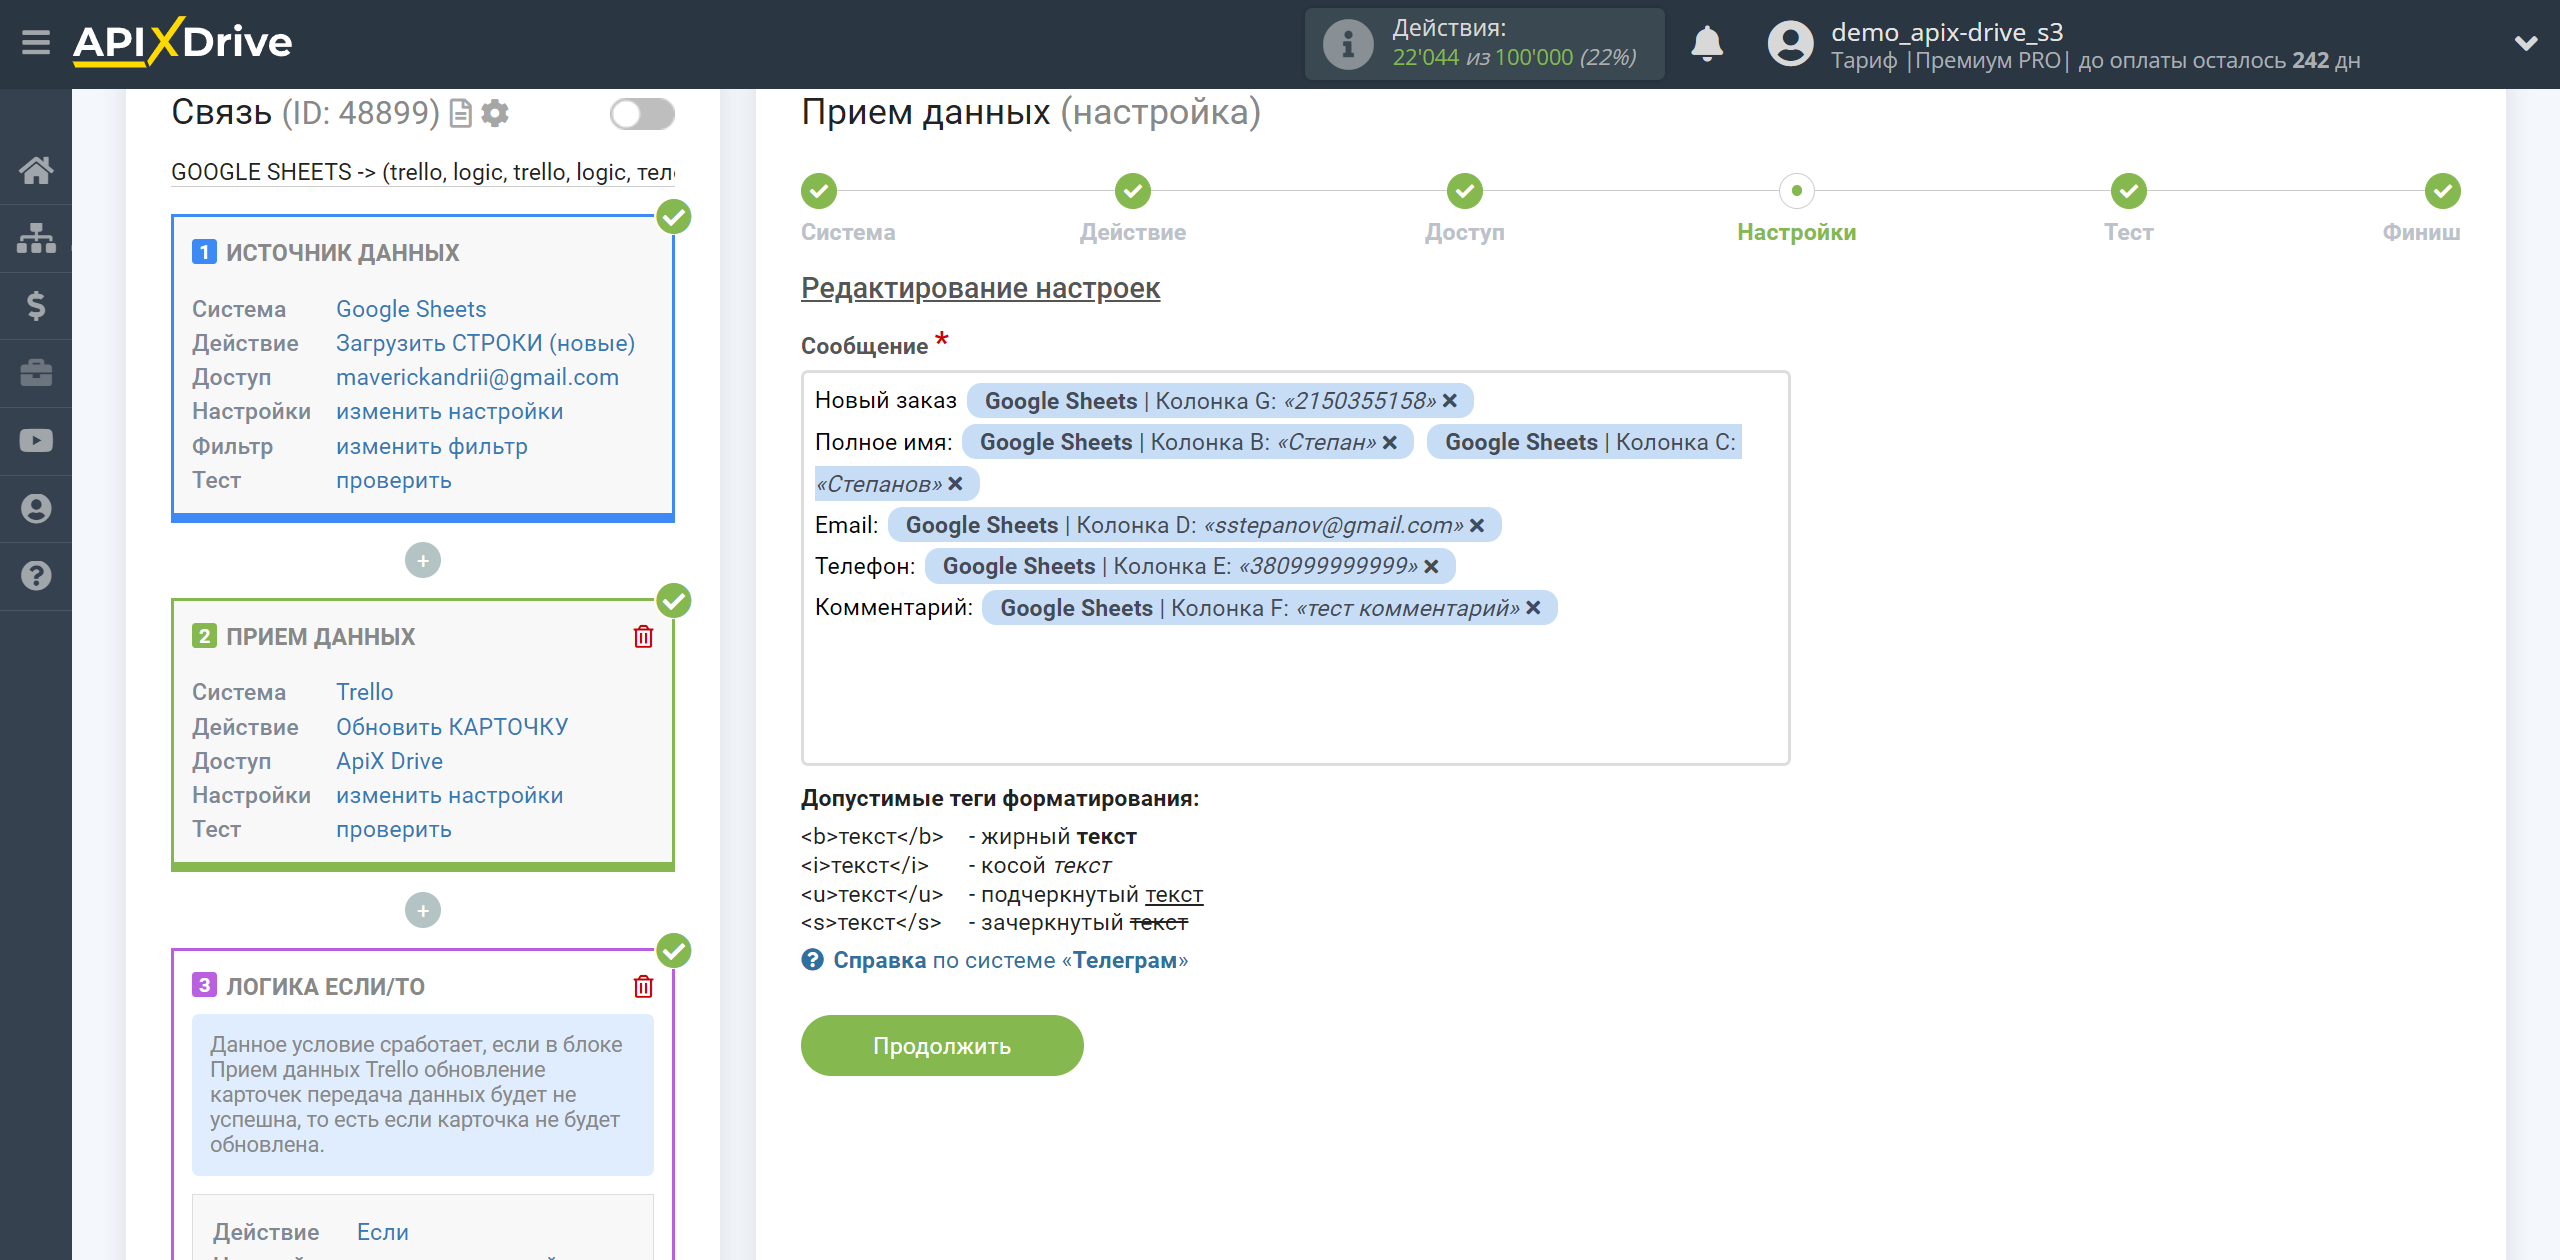Open Обновить КАРТОЧКУ action link

(x=452, y=727)
